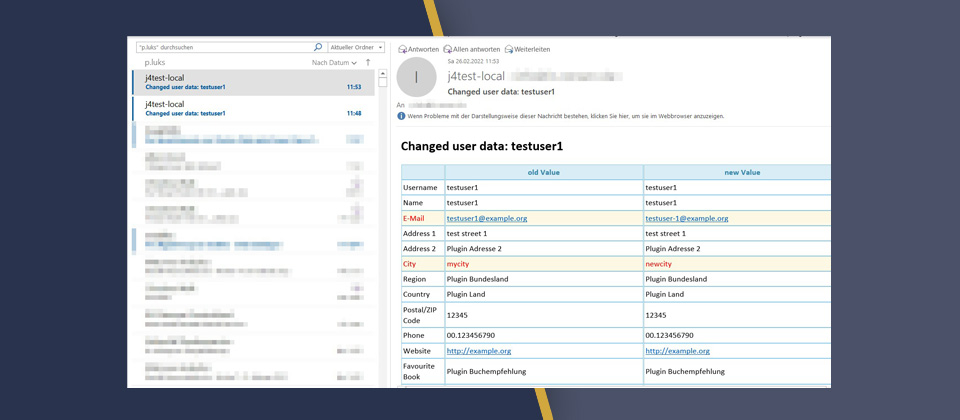Click the 'Address 1' row label
This screenshot has width=960, height=420.
tap(419, 233)
